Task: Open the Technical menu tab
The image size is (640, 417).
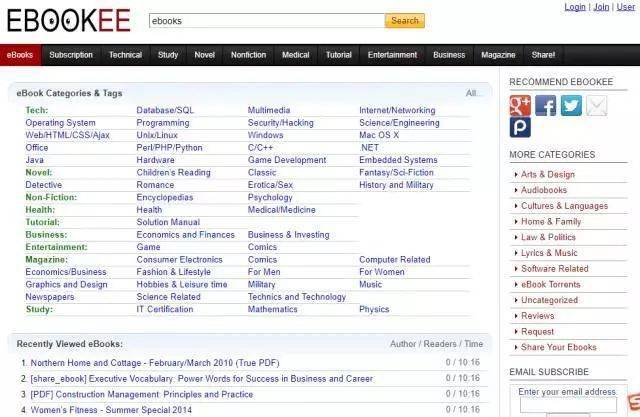Action: 125,55
